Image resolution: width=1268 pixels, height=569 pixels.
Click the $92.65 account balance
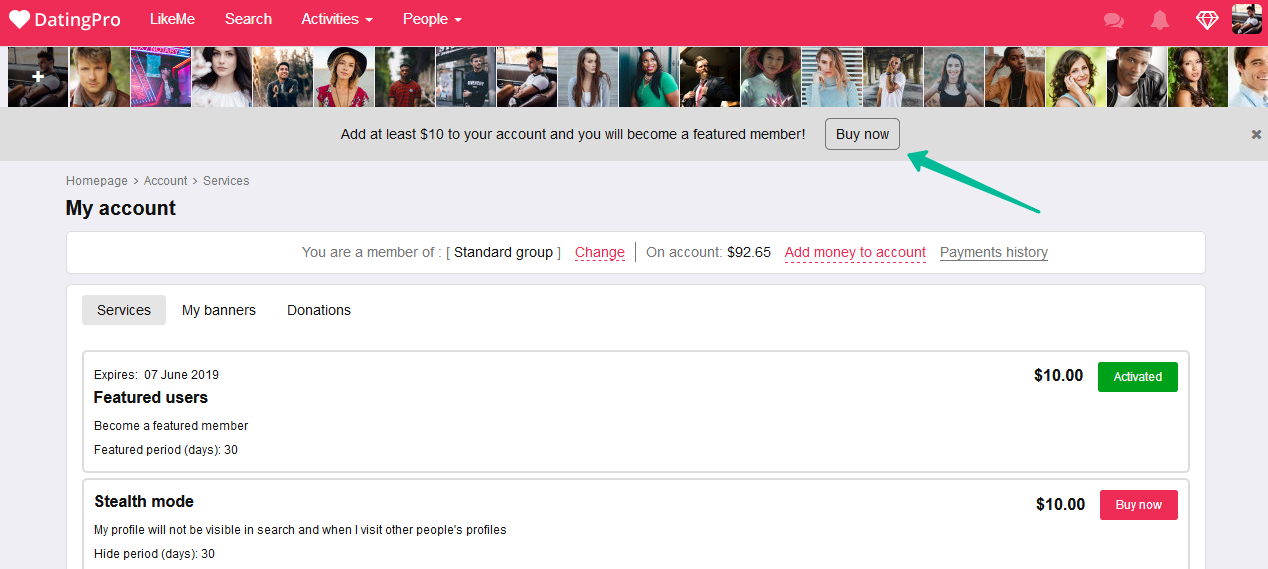(x=749, y=252)
